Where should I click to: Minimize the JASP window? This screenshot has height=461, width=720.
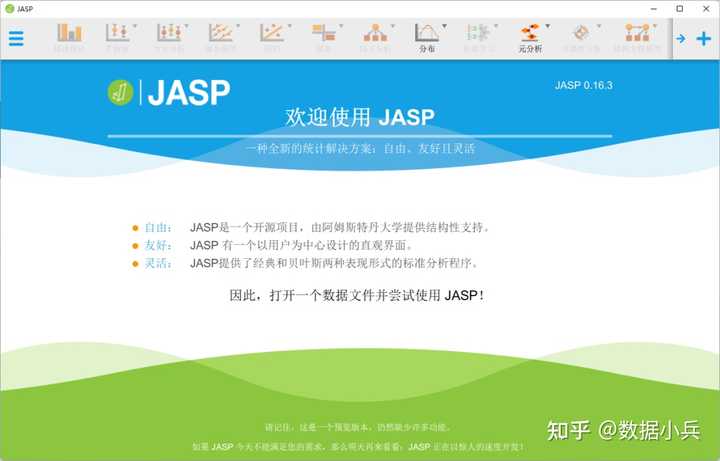tap(654, 9)
